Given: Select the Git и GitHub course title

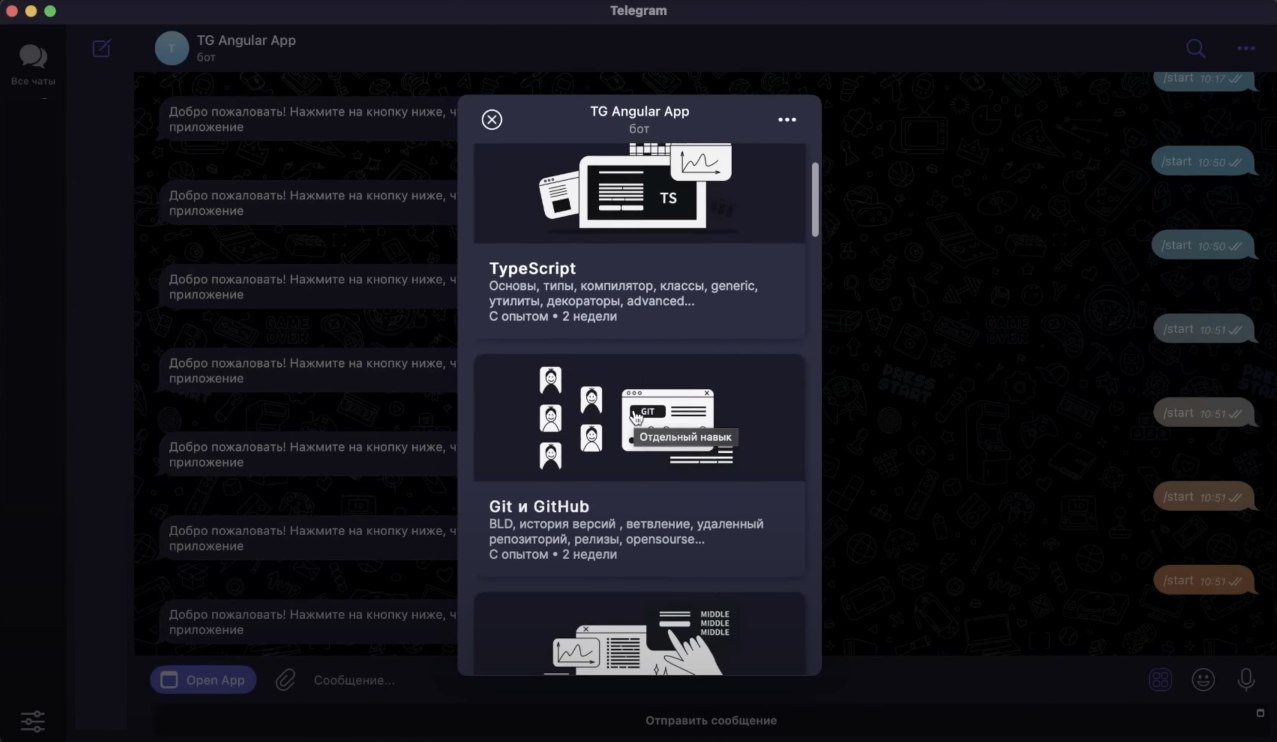Looking at the screenshot, I should (x=539, y=507).
